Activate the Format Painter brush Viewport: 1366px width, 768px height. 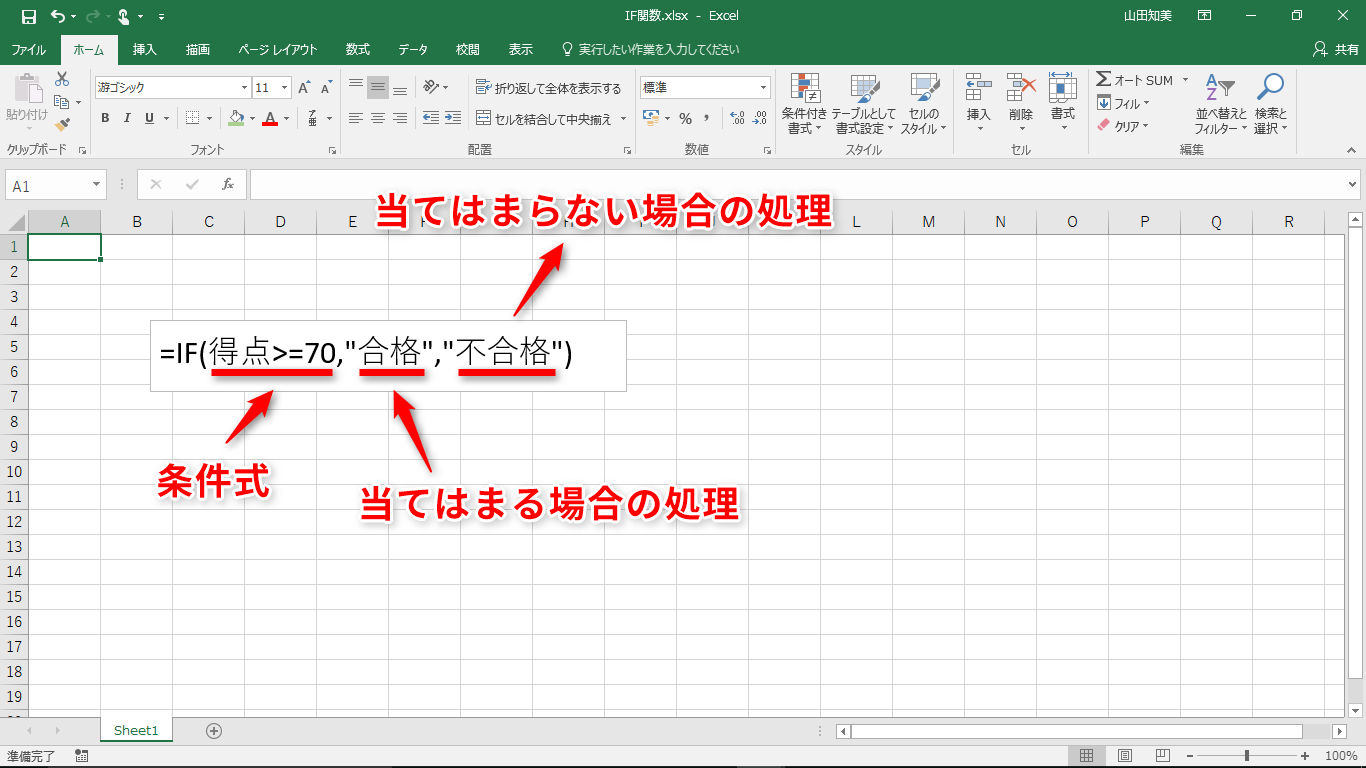(x=62, y=125)
